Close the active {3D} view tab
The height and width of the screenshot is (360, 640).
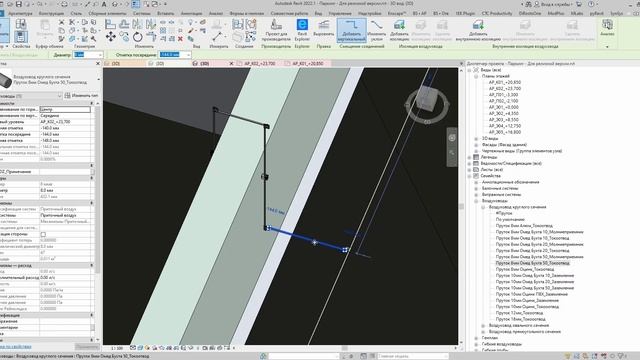231,64
